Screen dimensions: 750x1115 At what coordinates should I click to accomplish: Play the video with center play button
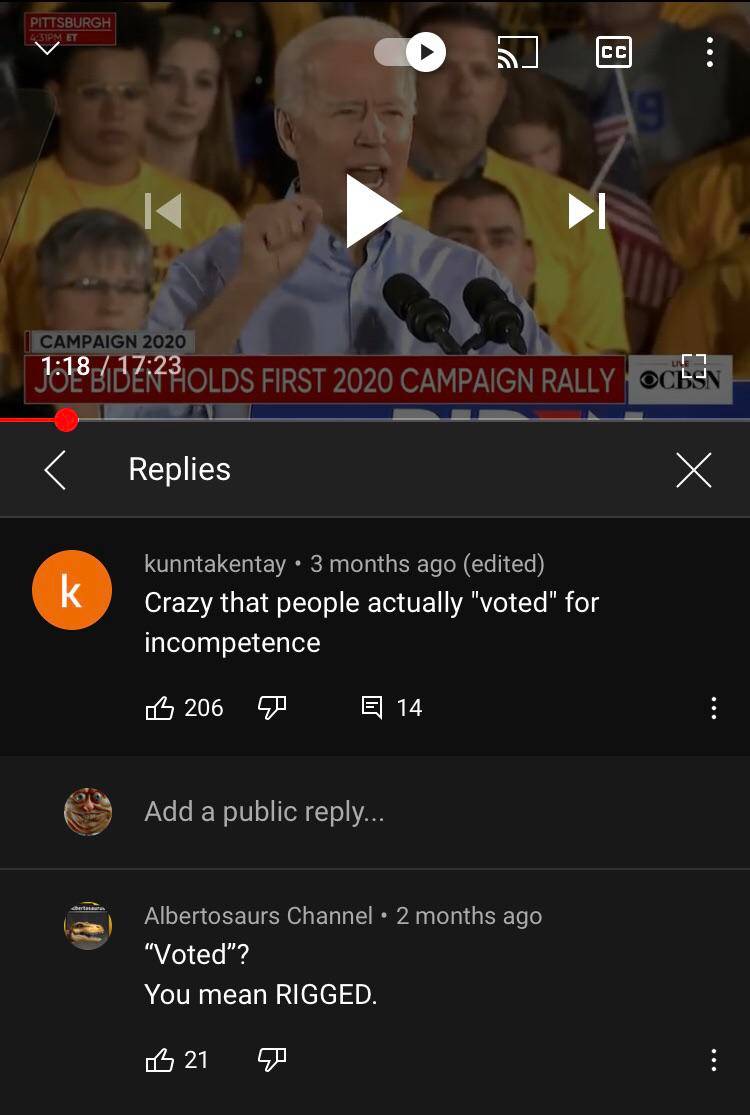[373, 210]
